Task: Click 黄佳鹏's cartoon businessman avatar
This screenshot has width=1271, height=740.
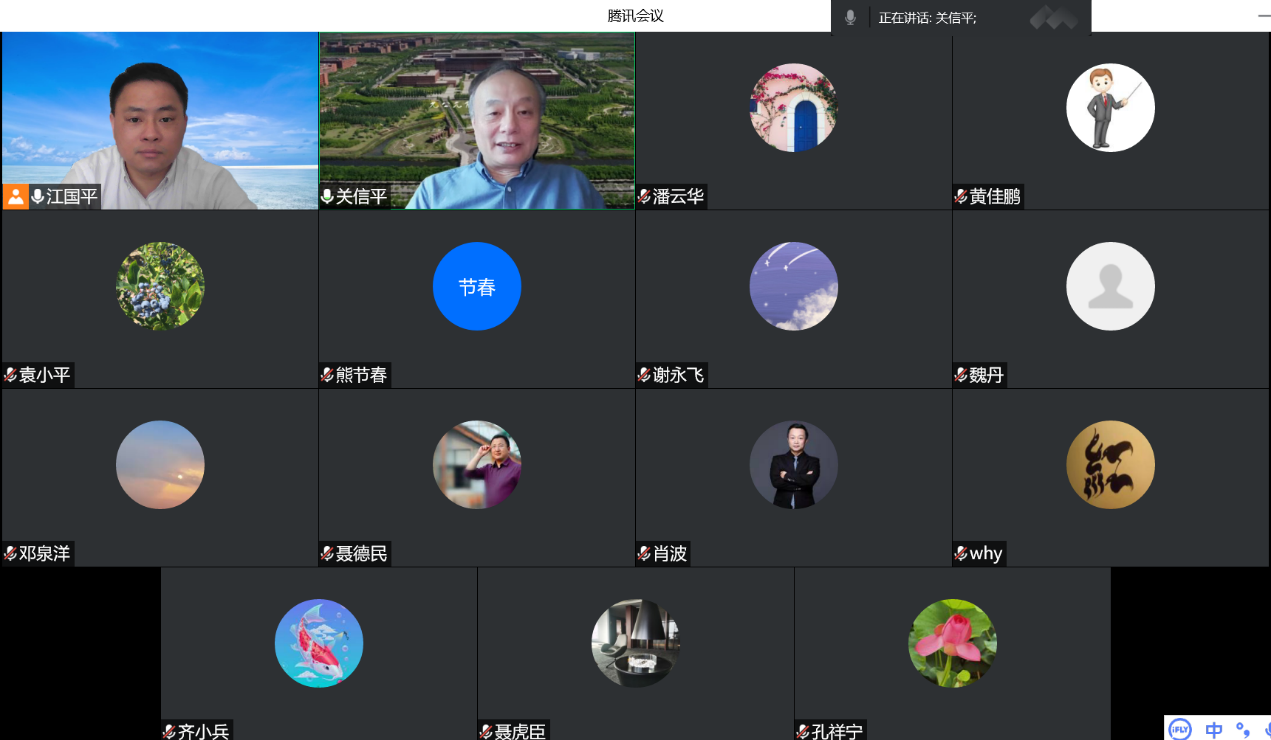Action: [1111, 108]
